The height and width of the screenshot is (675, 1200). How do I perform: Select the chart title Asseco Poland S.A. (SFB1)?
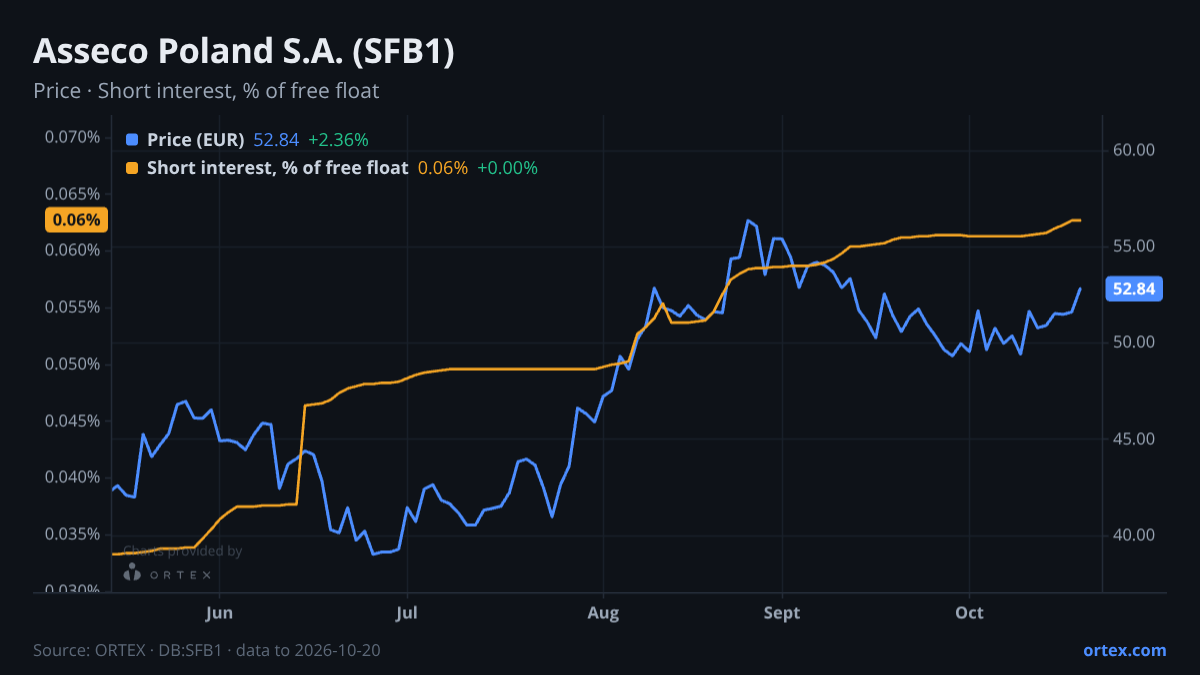pyautogui.click(x=244, y=52)
